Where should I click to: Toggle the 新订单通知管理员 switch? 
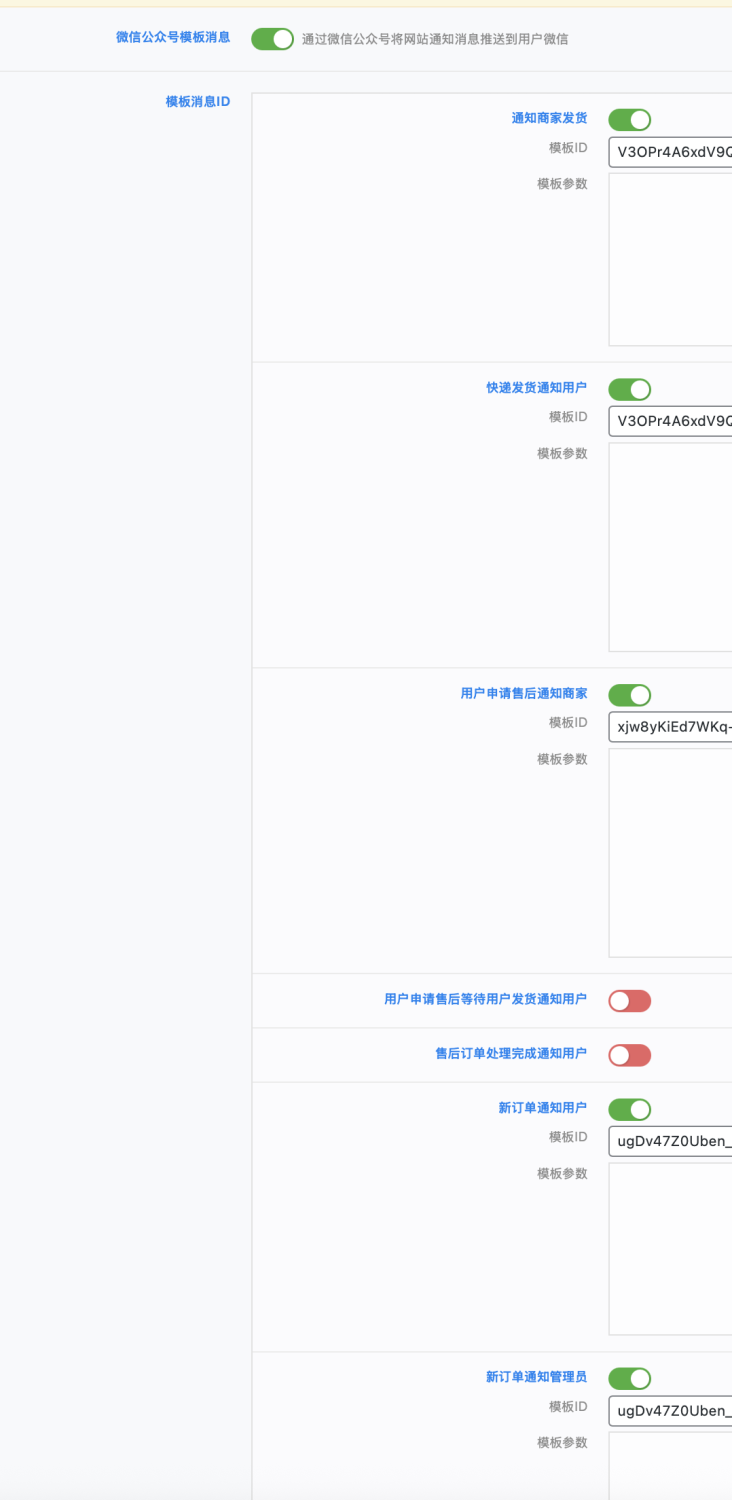pos(629,1379)
